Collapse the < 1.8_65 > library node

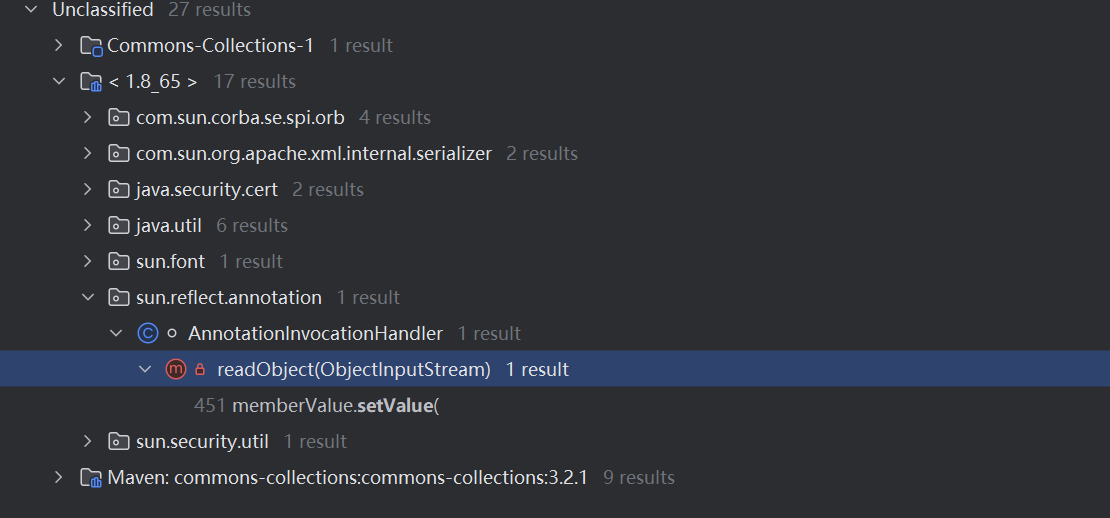59,82
